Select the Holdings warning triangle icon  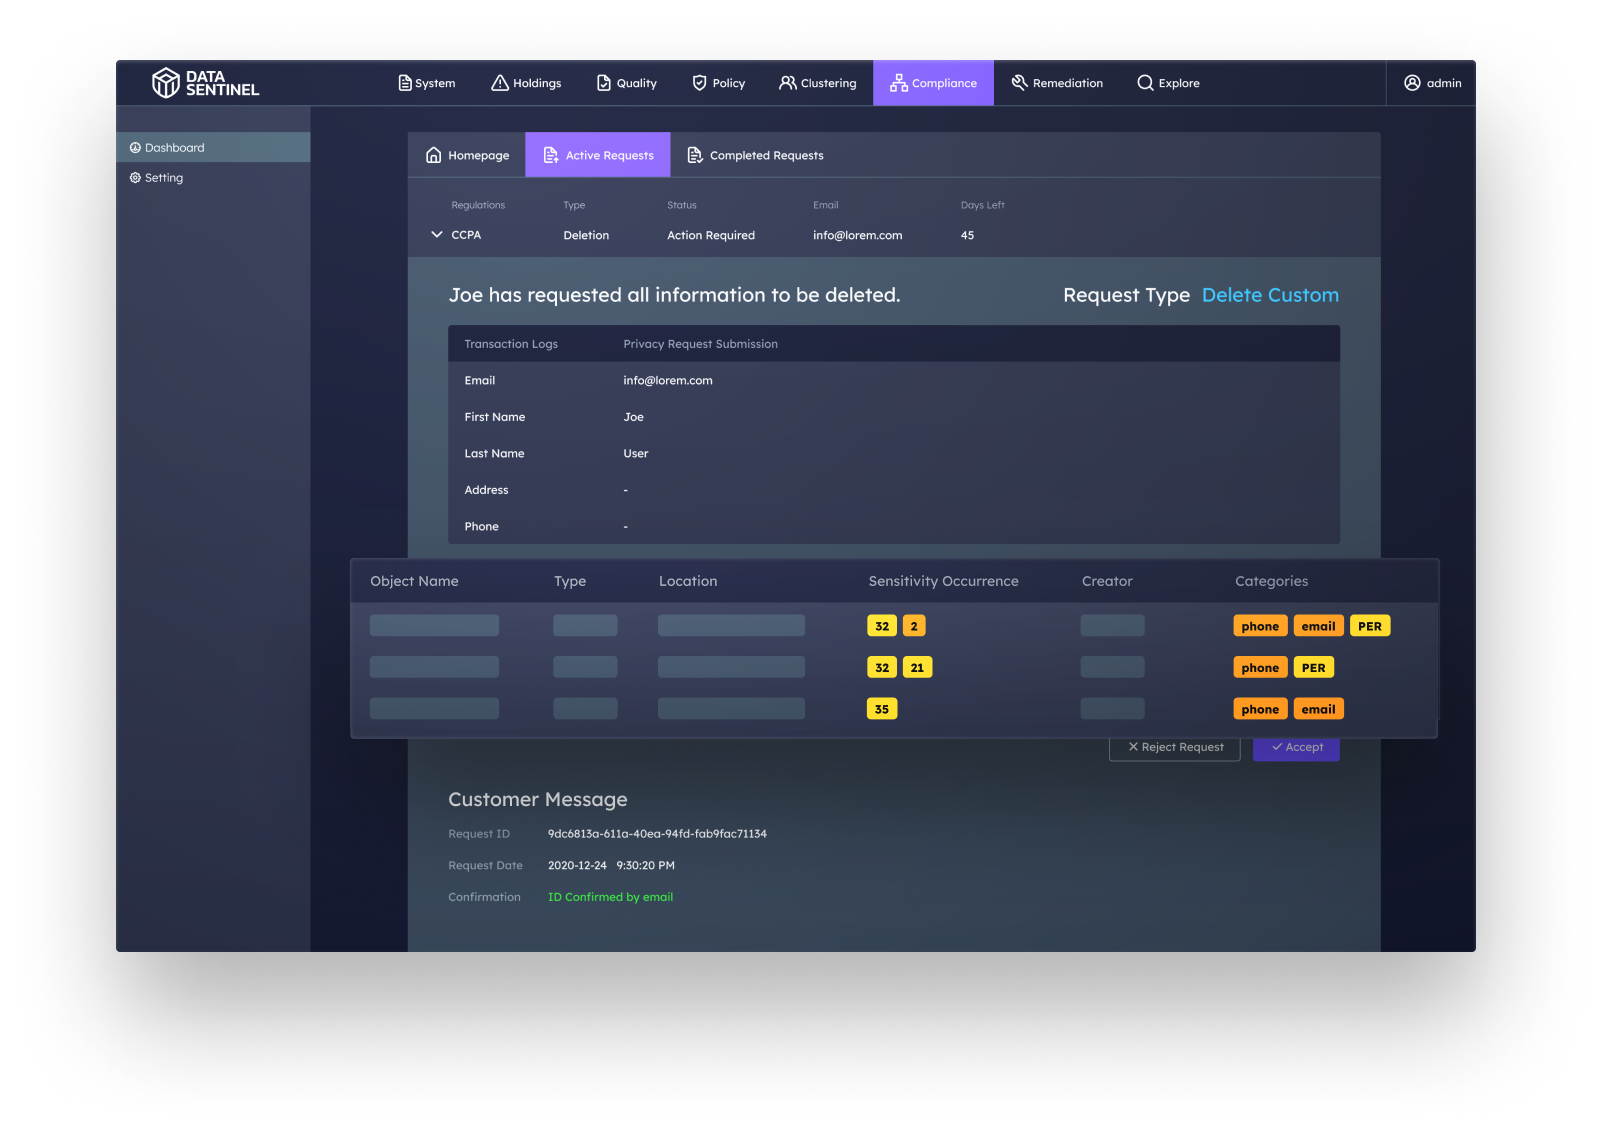[x=500, y=83]
